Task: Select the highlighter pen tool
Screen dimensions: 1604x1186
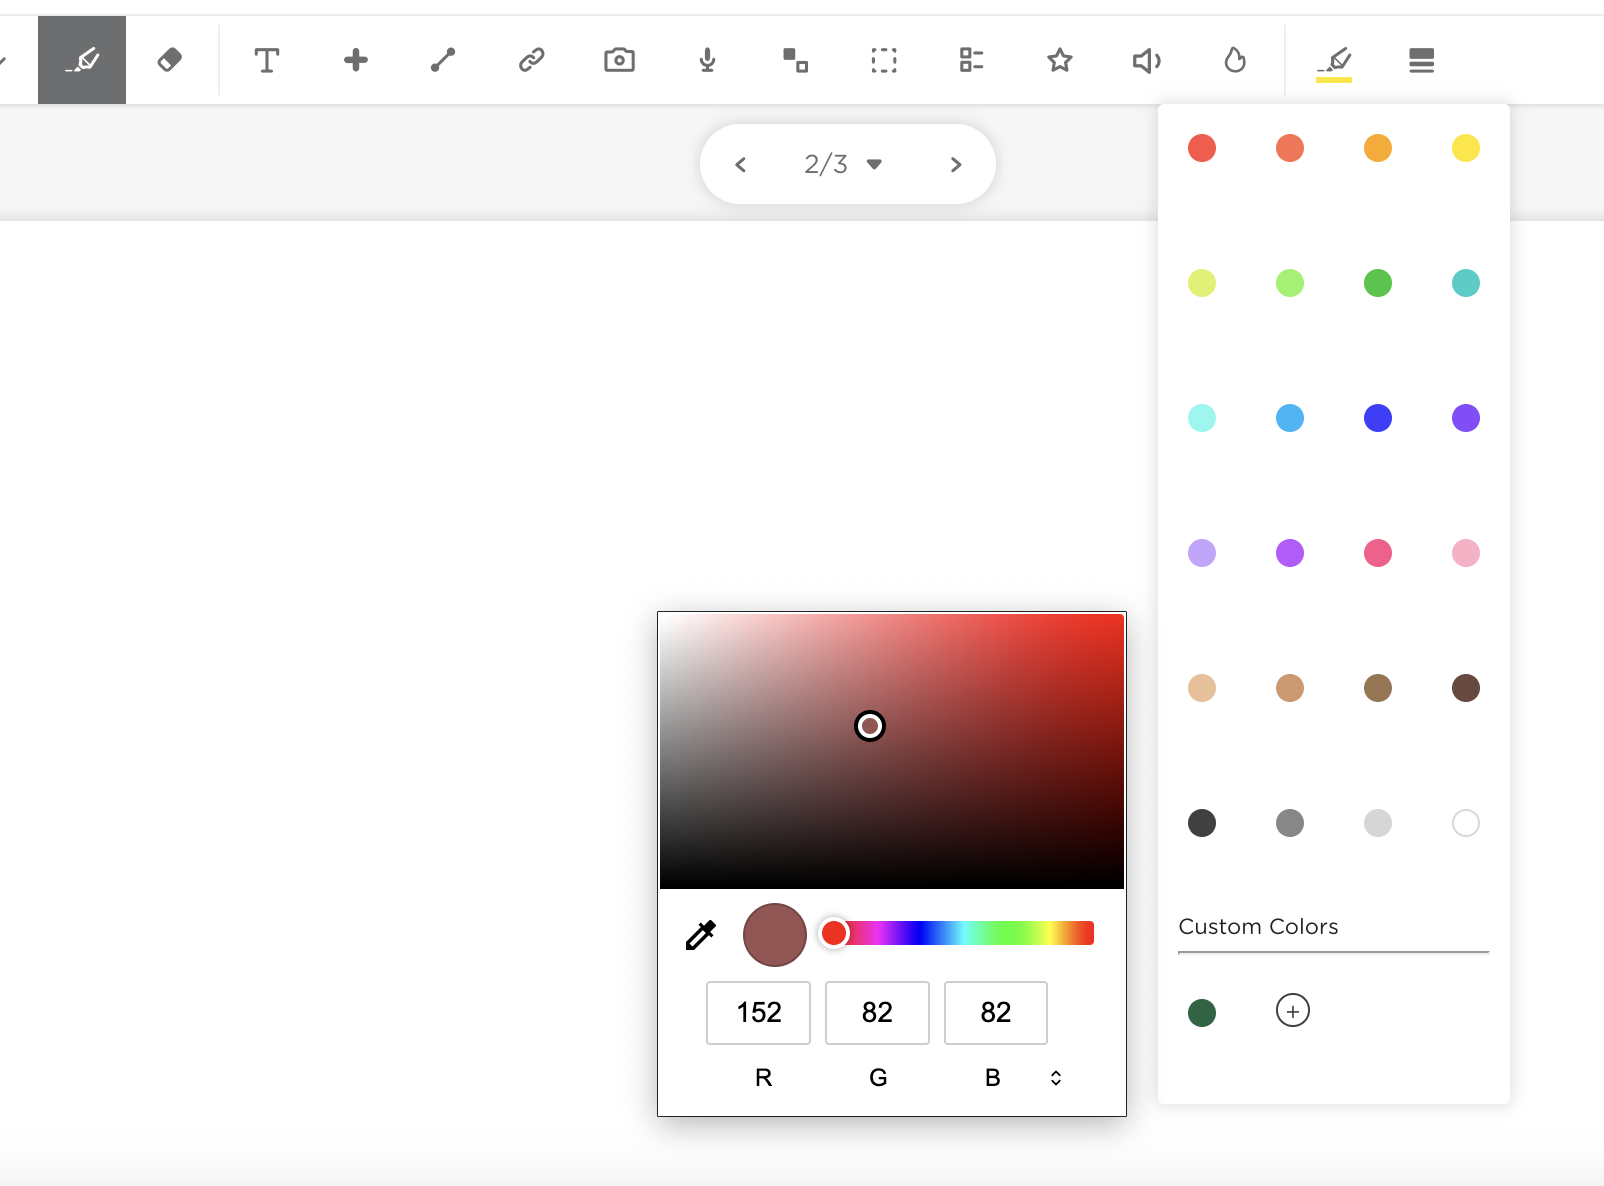Action: point(82,60)
